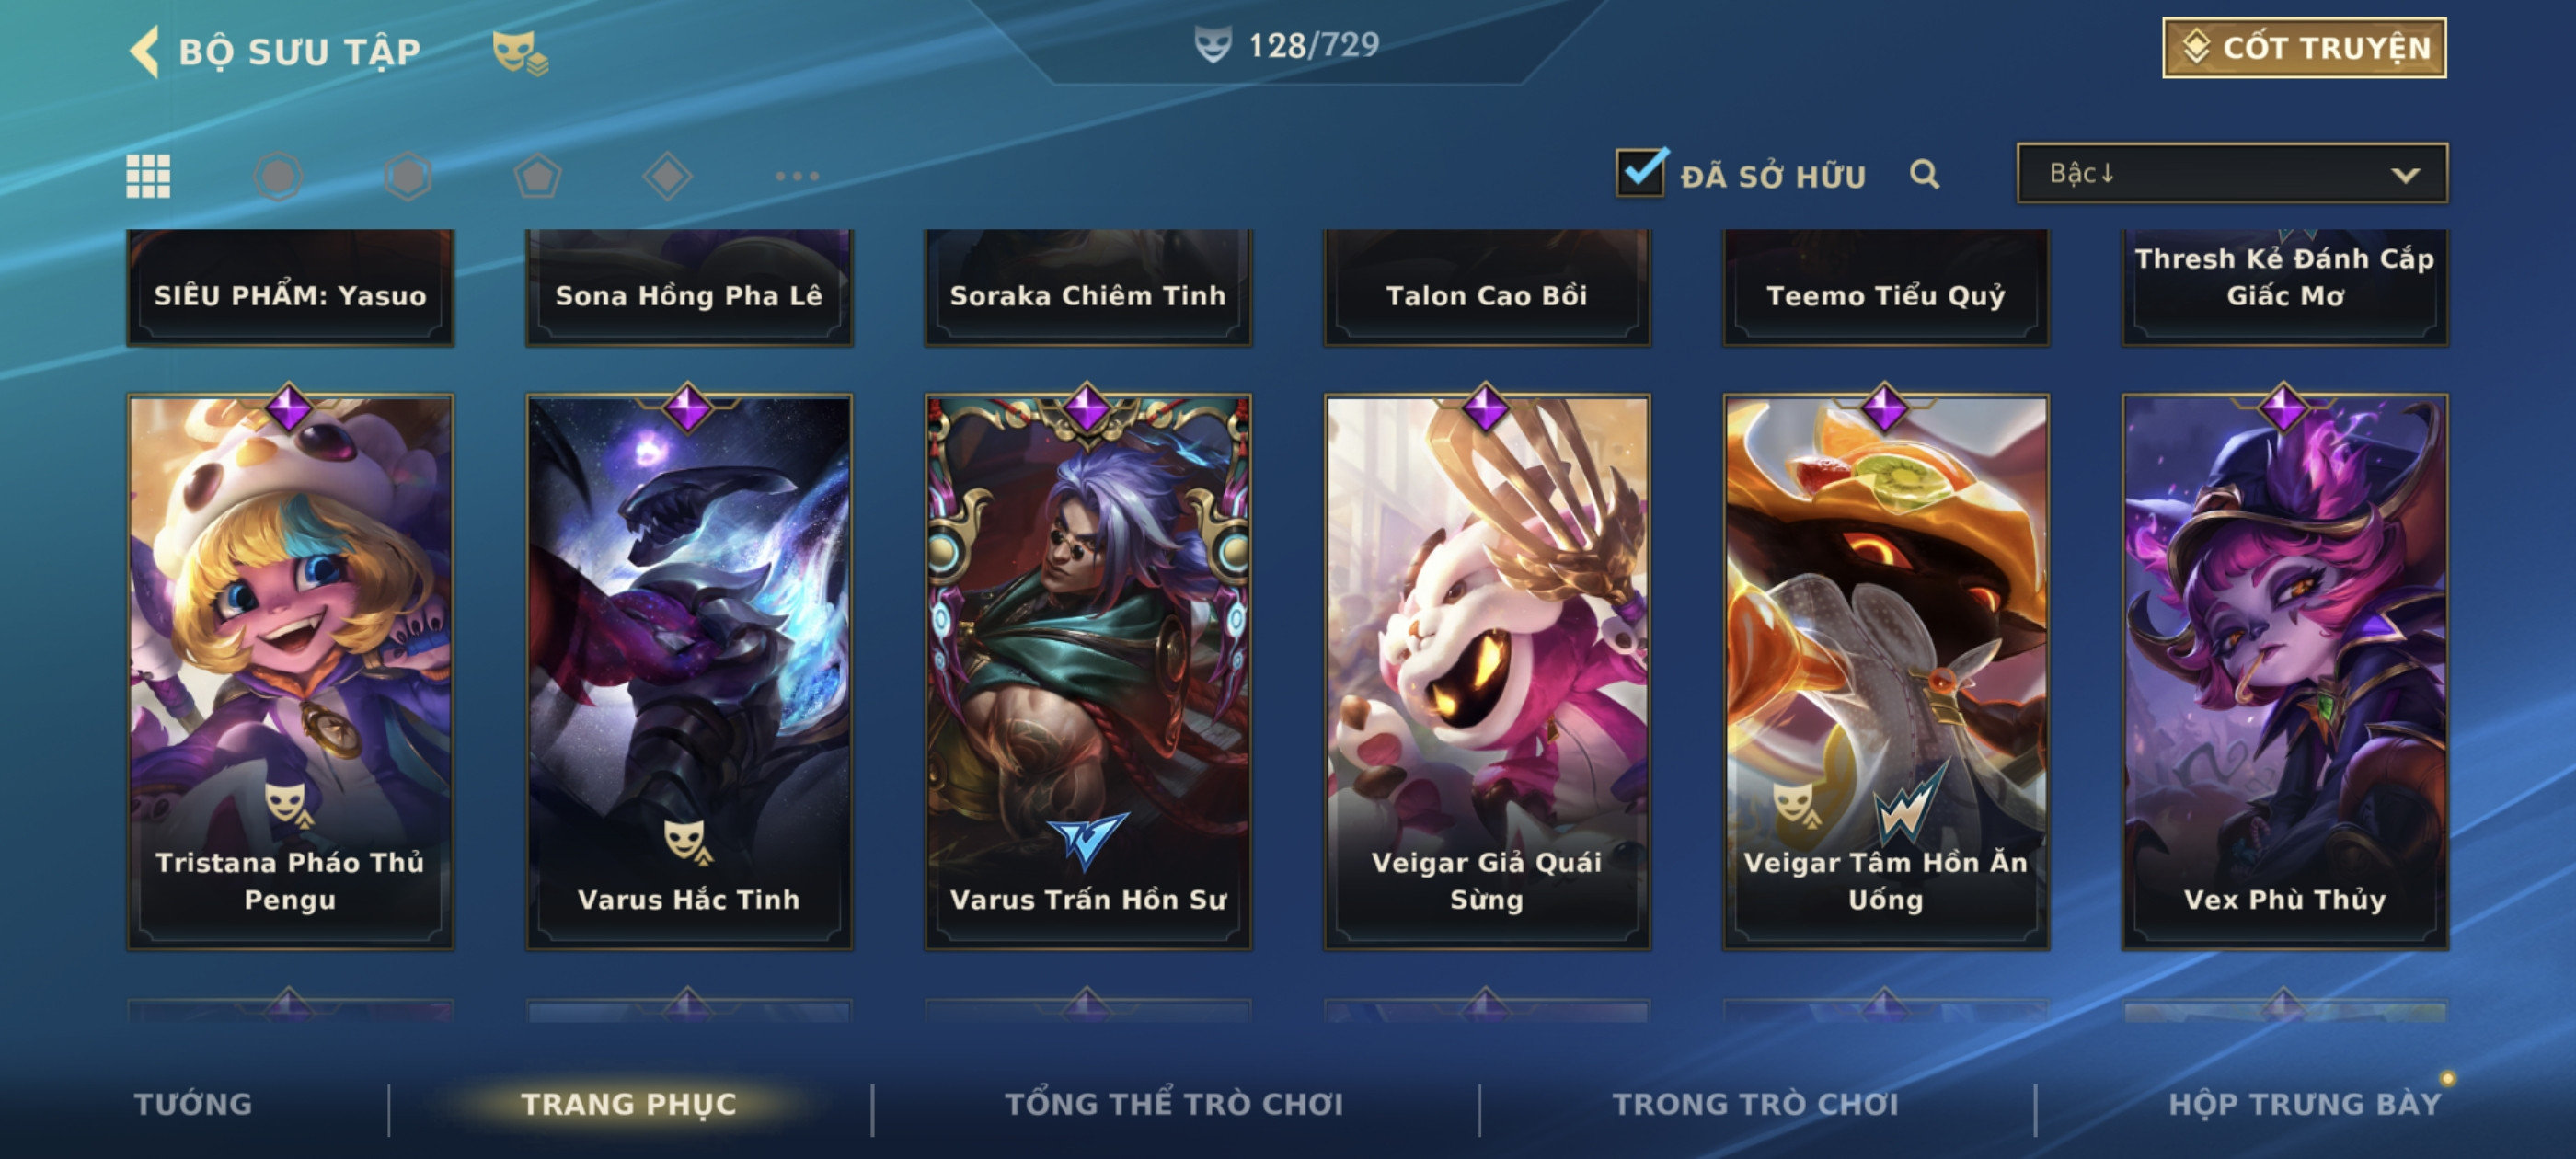The height and width of the screenshot is (1159, 2576).
Task: Uncheck the Đã Sở Hữu checkbox
Action: click(1641, 173)
